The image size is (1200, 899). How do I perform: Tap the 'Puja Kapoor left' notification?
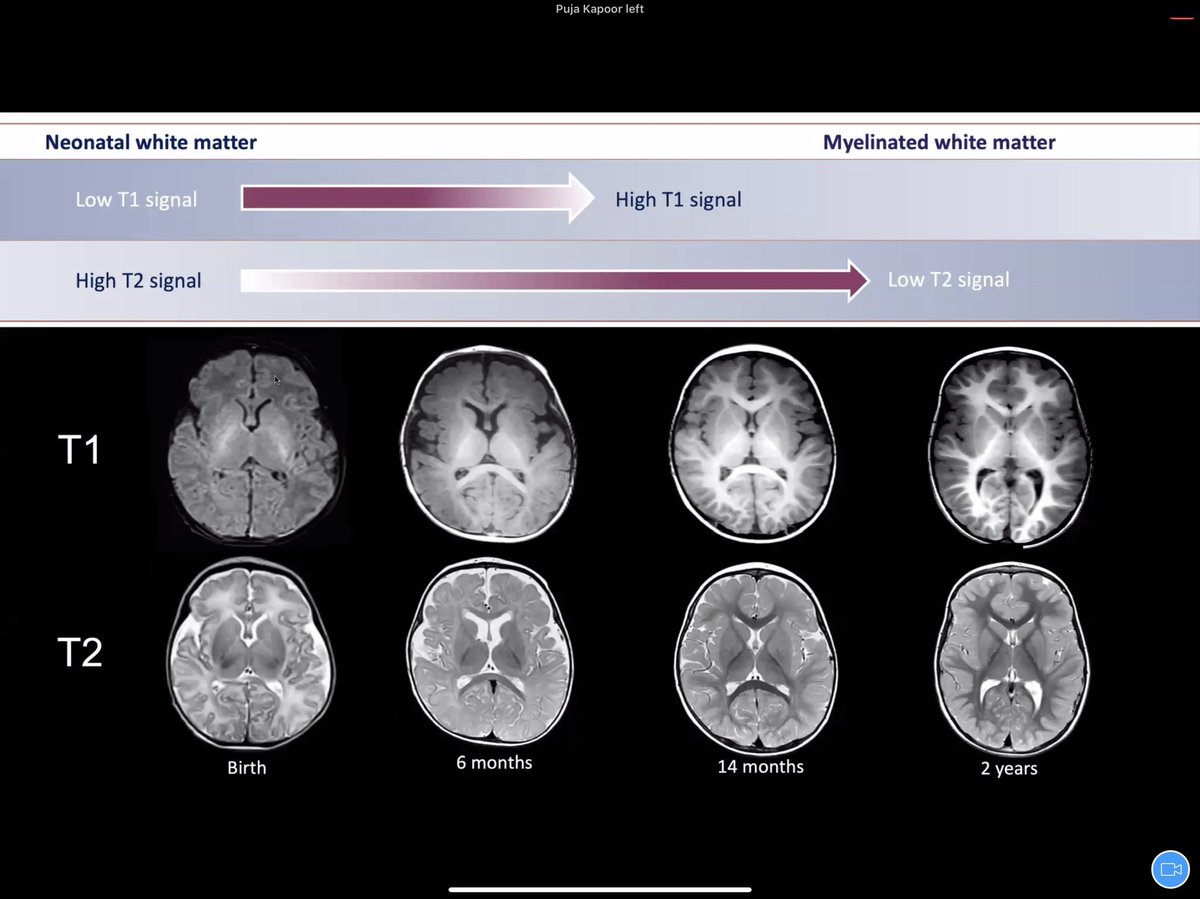[x=600, y=10]
